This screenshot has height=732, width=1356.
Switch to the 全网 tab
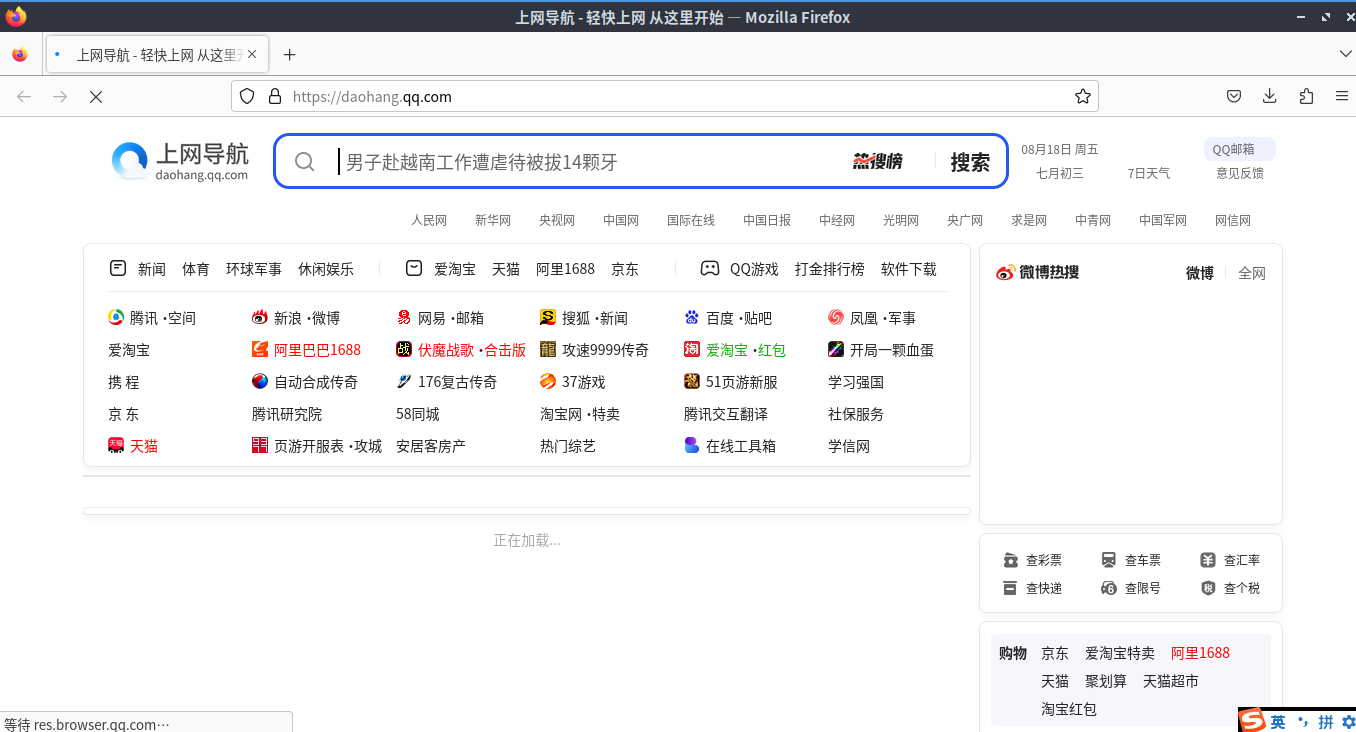tap(1252, 272)
